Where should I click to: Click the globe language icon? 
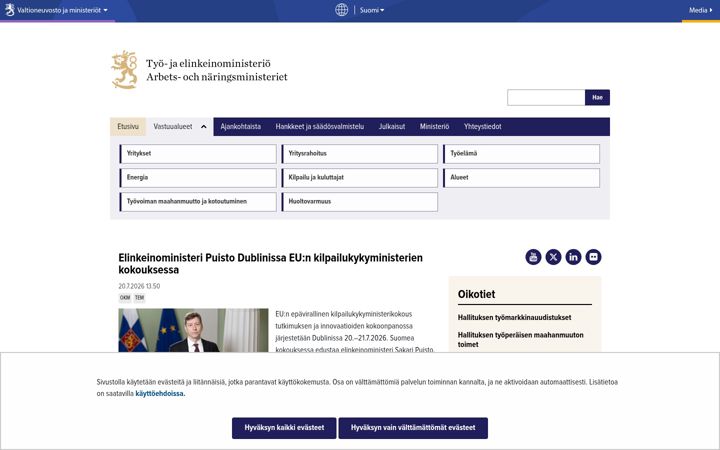pos(342,10)
